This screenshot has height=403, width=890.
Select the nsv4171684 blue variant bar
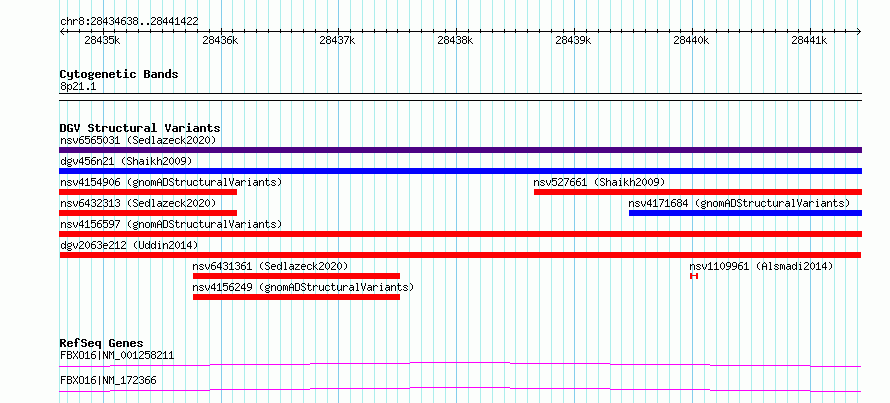[x=745, y=213]
